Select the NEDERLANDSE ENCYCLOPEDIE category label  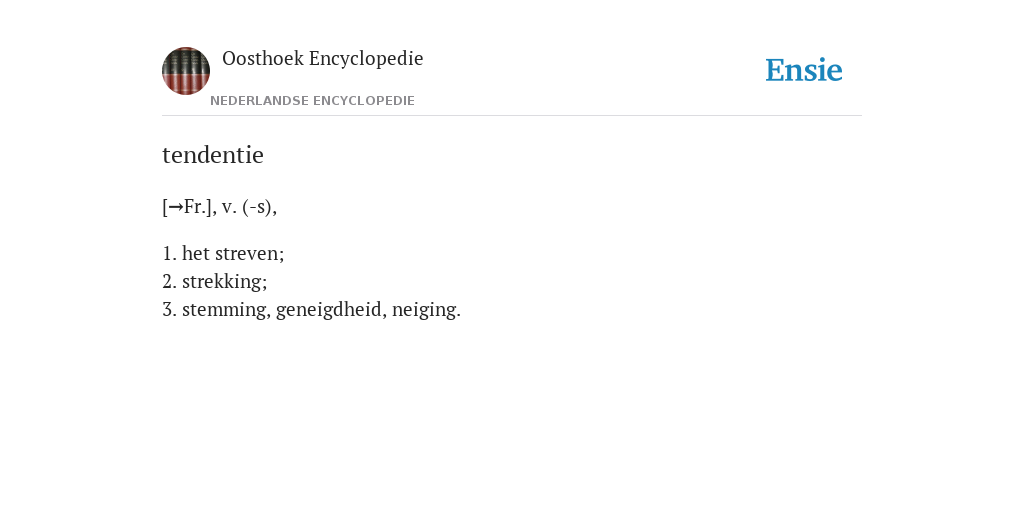click(312, 101)
